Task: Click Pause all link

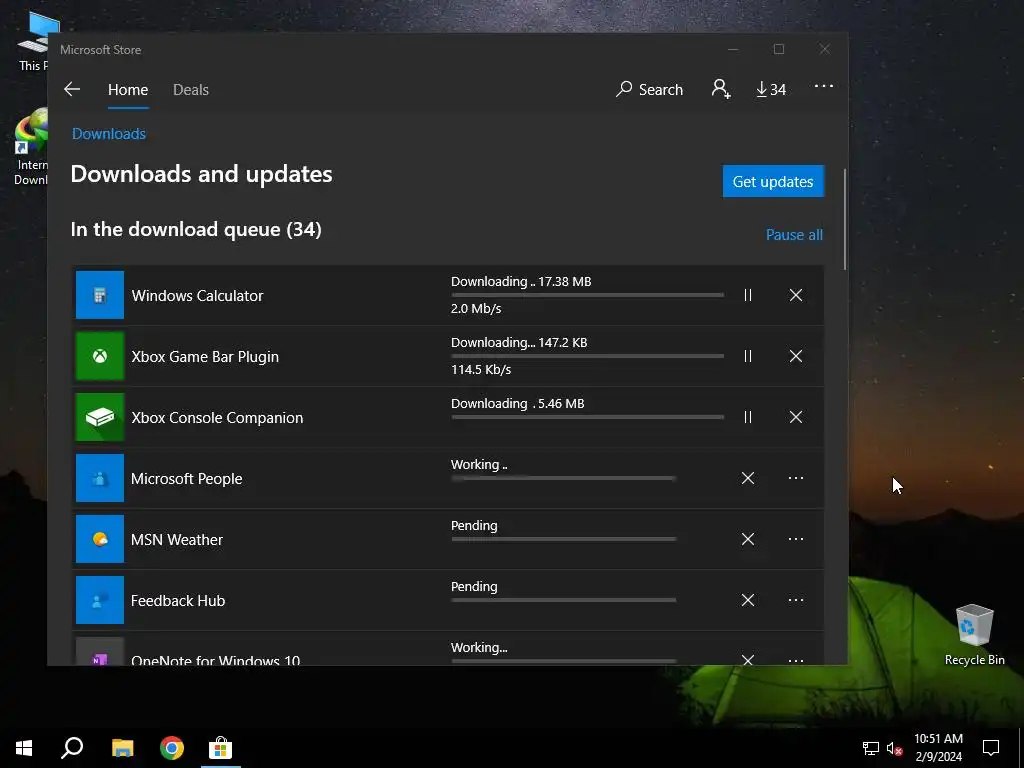Action: (x=794, y=234)
